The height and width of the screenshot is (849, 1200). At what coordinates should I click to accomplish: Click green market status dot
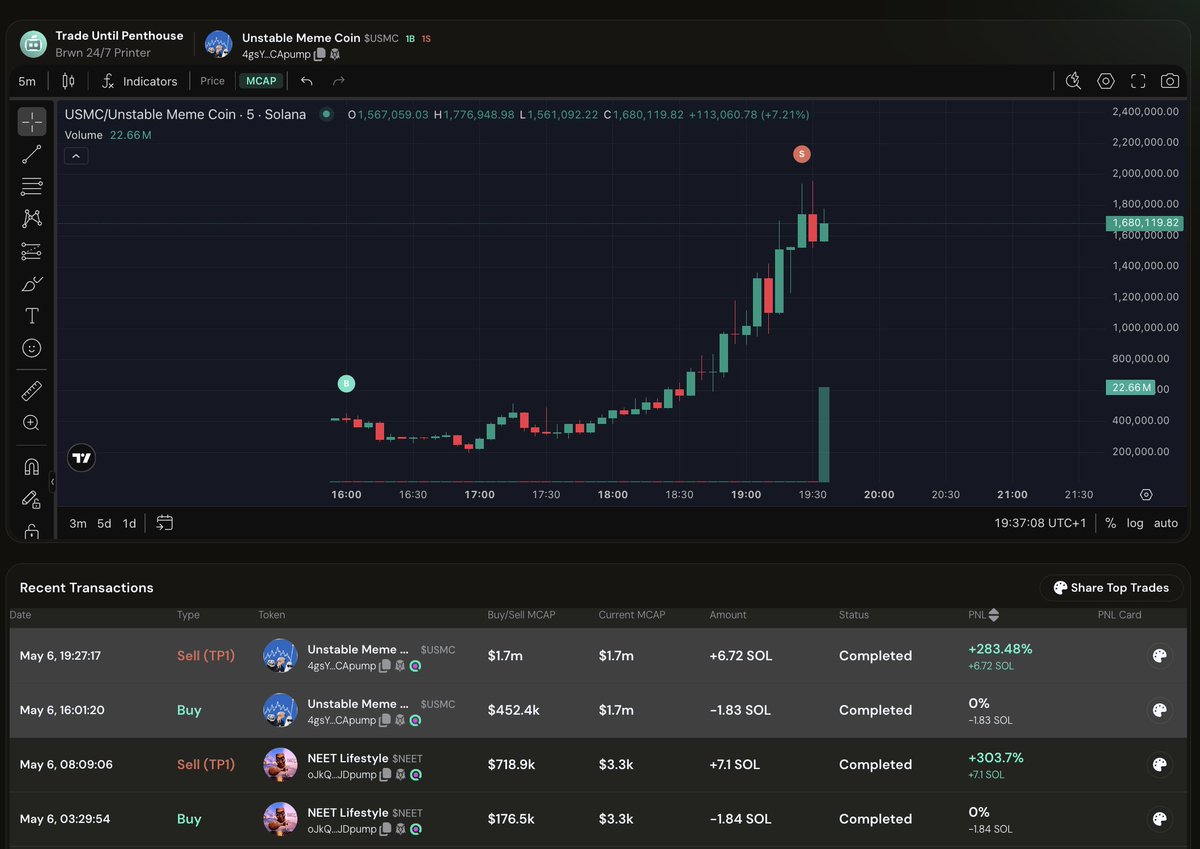coord(326,114)
